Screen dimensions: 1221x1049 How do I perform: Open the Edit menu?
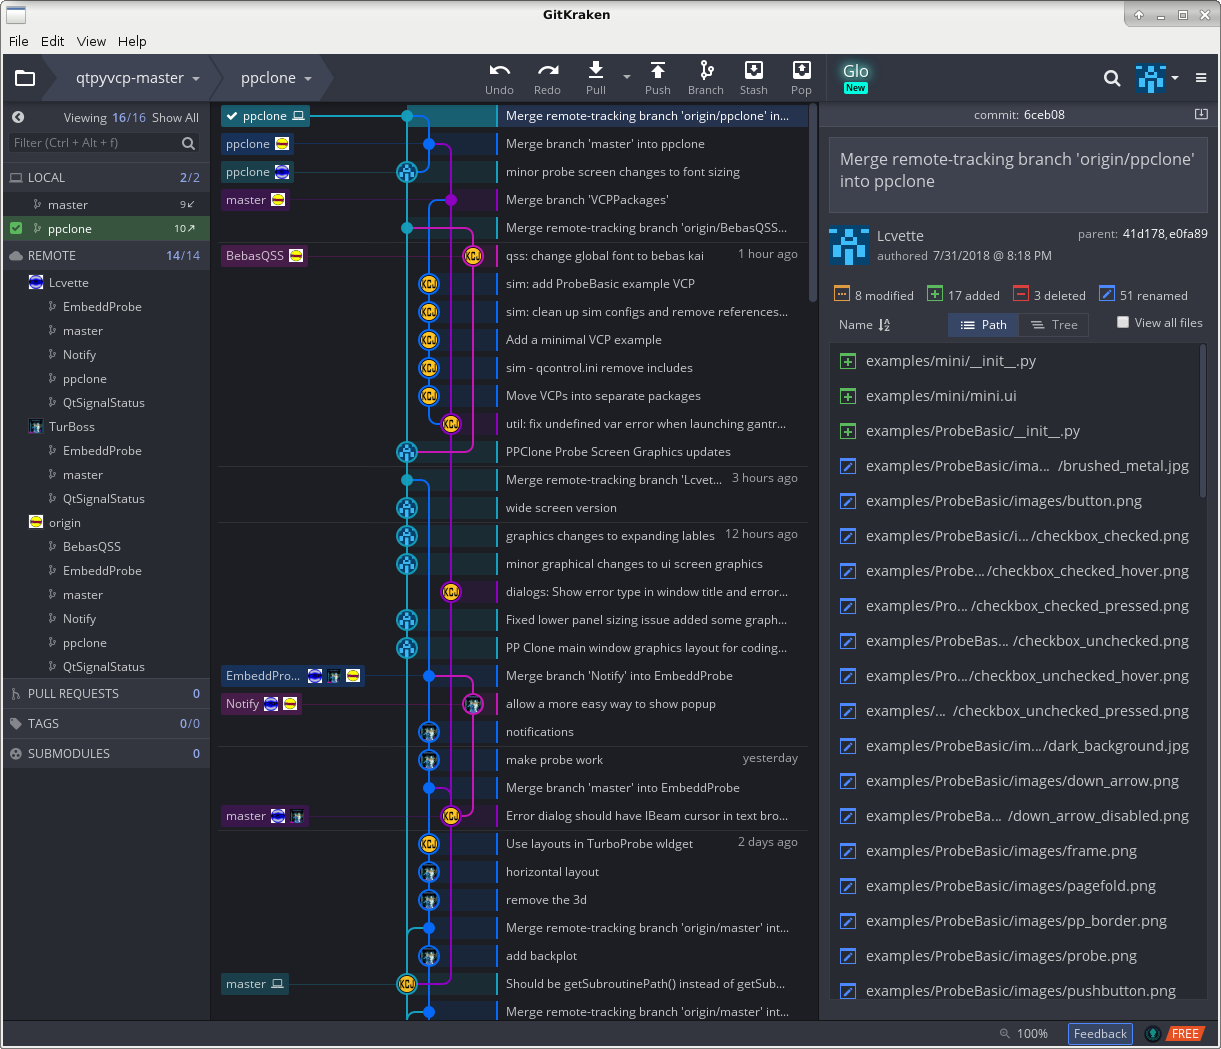[x=52, y=41]
